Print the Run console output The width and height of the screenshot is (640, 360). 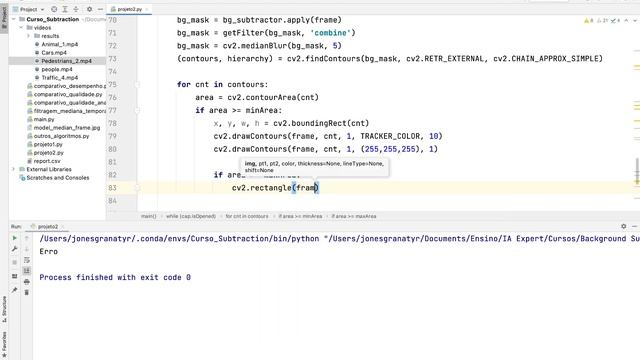(x=27, y=282)
